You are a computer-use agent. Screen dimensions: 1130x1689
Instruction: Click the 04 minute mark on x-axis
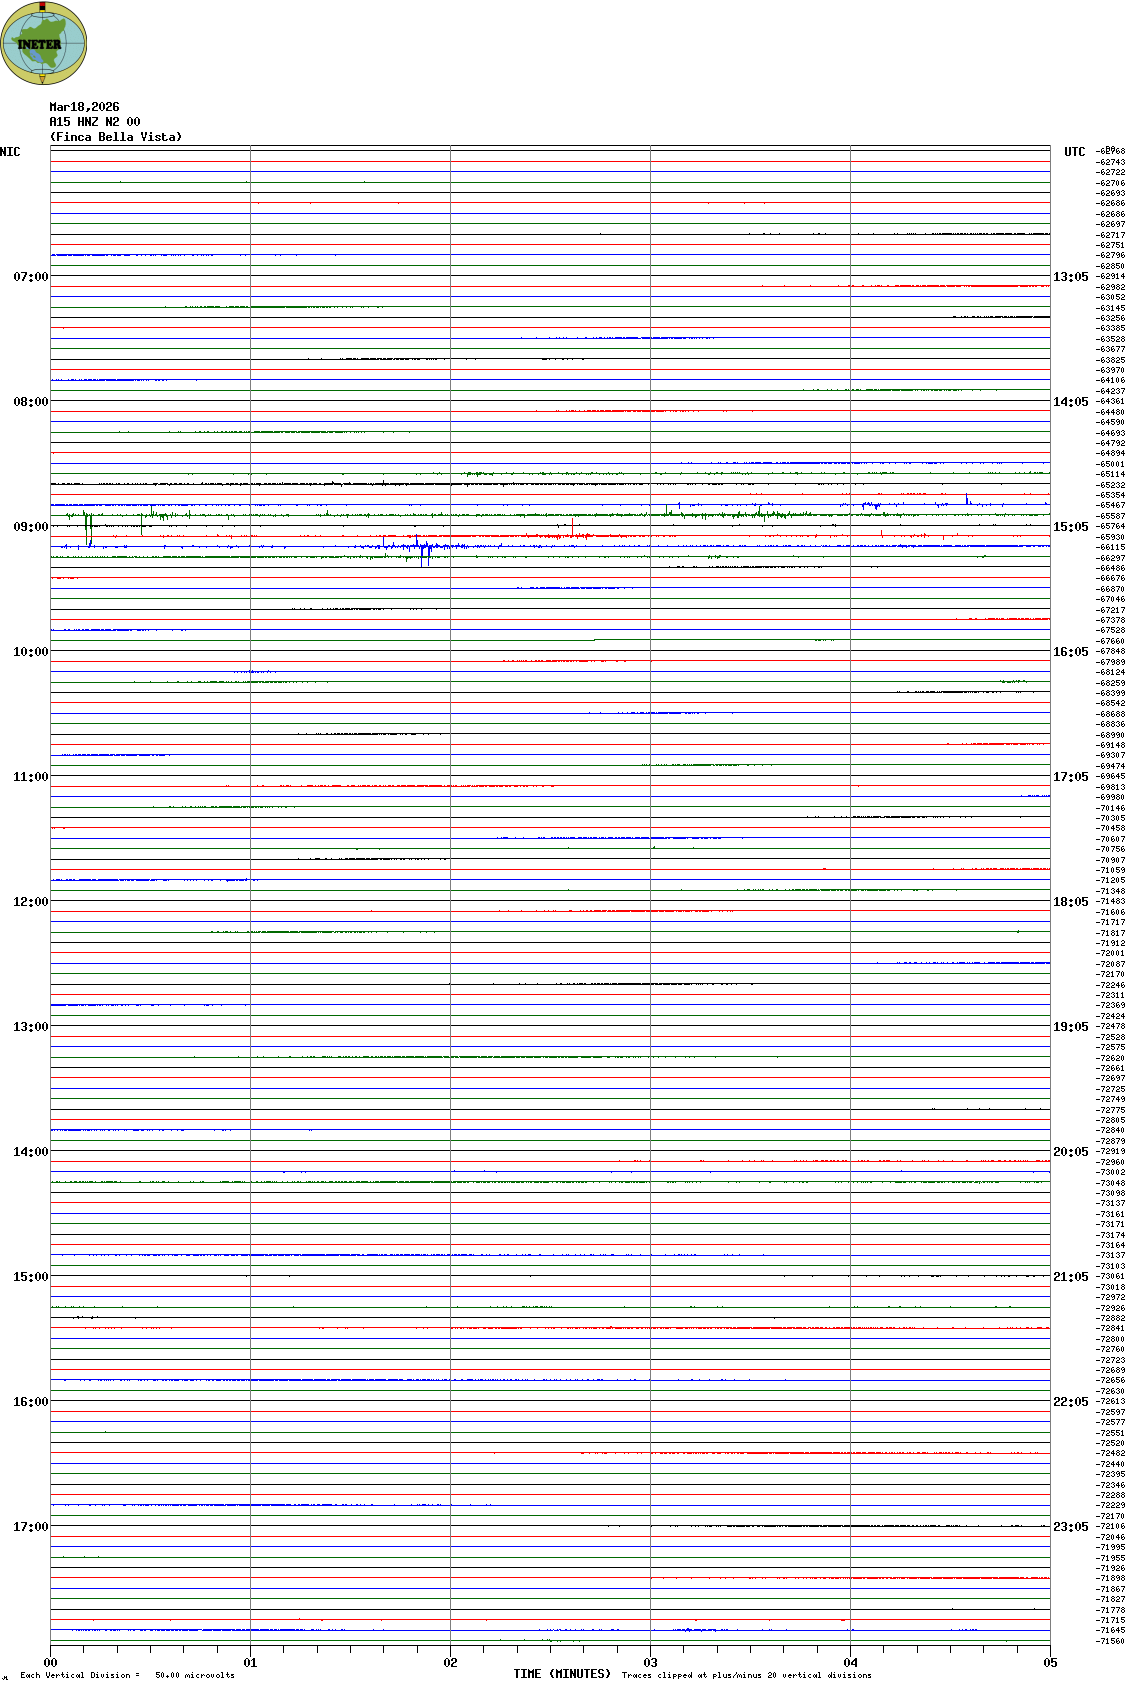tap(851, 1663)
